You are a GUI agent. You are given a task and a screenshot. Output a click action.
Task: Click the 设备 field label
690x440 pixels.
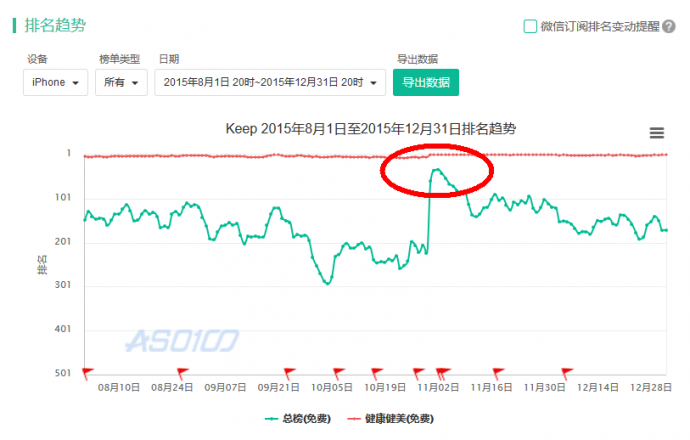[x=37, y=59]
